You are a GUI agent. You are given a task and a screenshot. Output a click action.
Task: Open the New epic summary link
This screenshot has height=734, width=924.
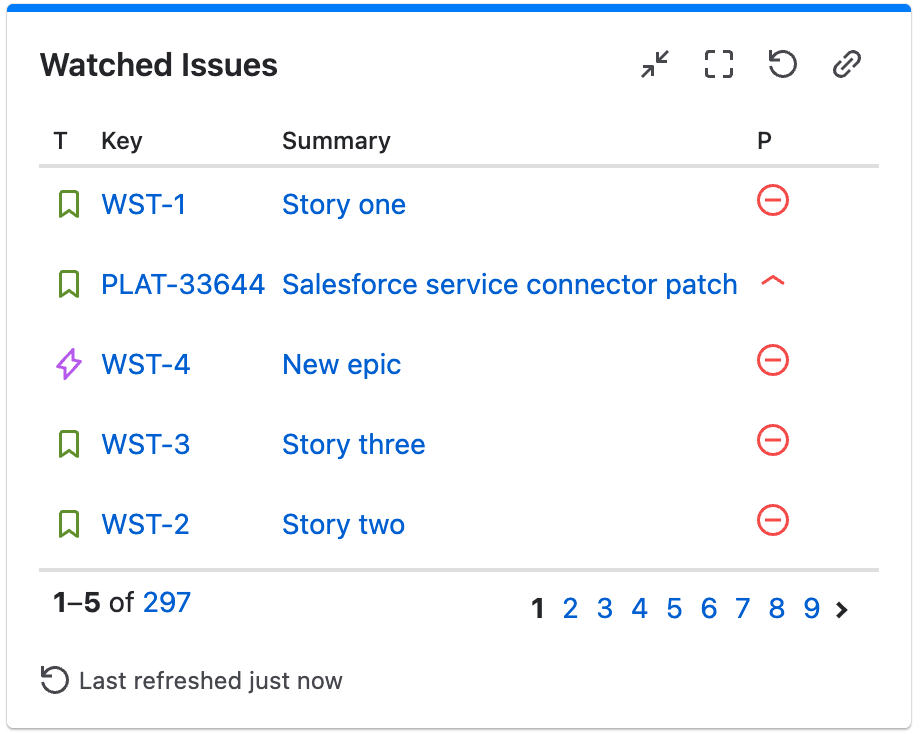(x=341, y=365)
